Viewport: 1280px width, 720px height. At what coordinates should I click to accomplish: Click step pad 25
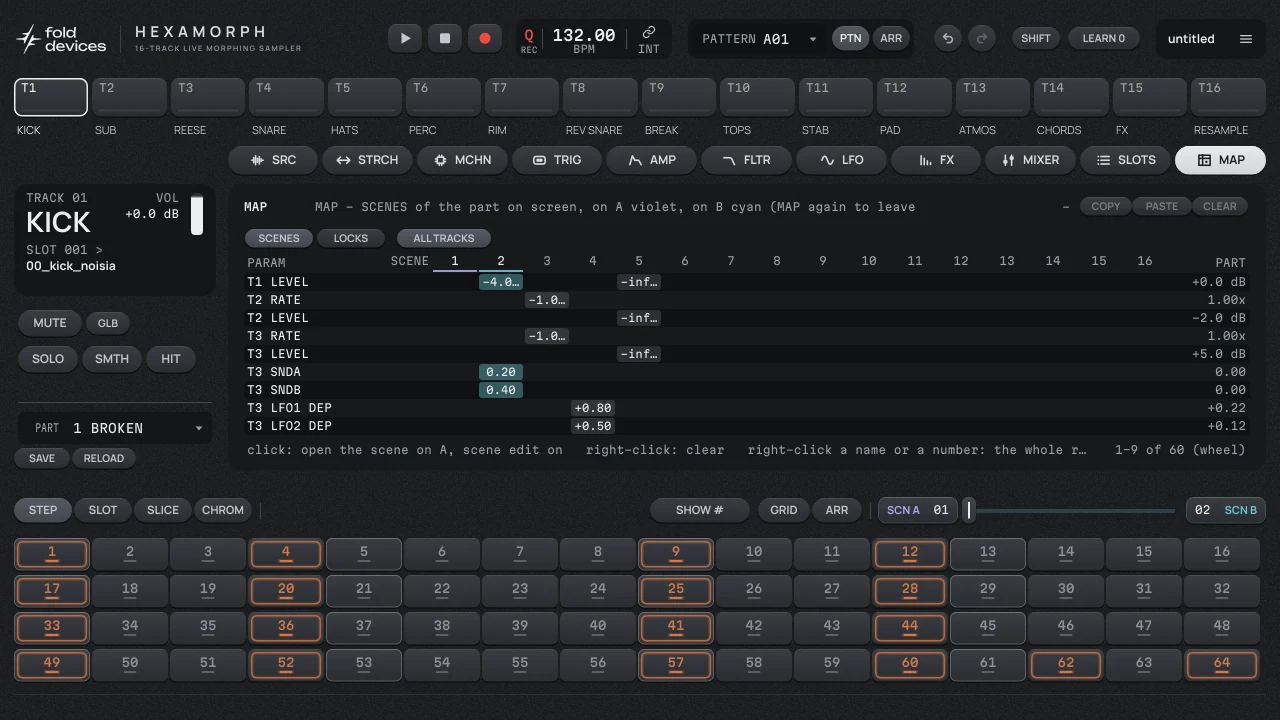676,589
